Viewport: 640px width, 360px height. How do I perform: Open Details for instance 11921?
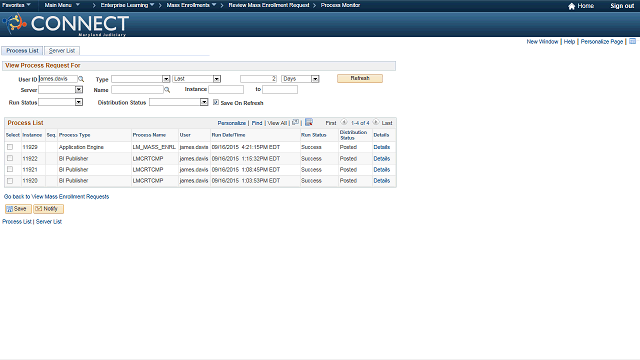point(382,169)
